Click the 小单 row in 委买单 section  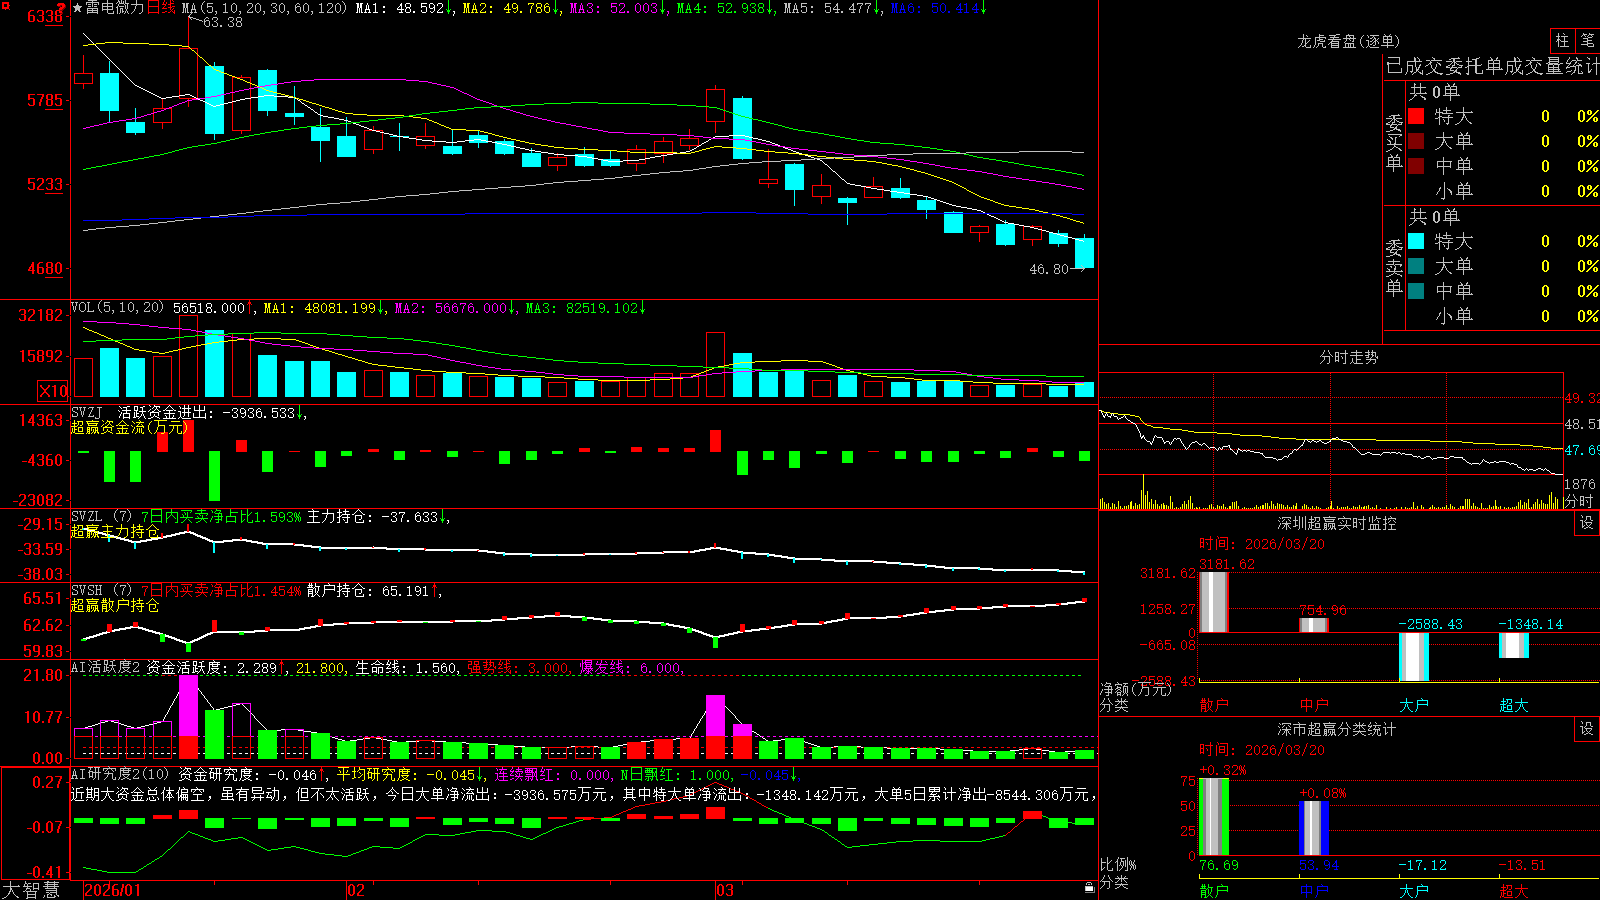point(1503,191)
